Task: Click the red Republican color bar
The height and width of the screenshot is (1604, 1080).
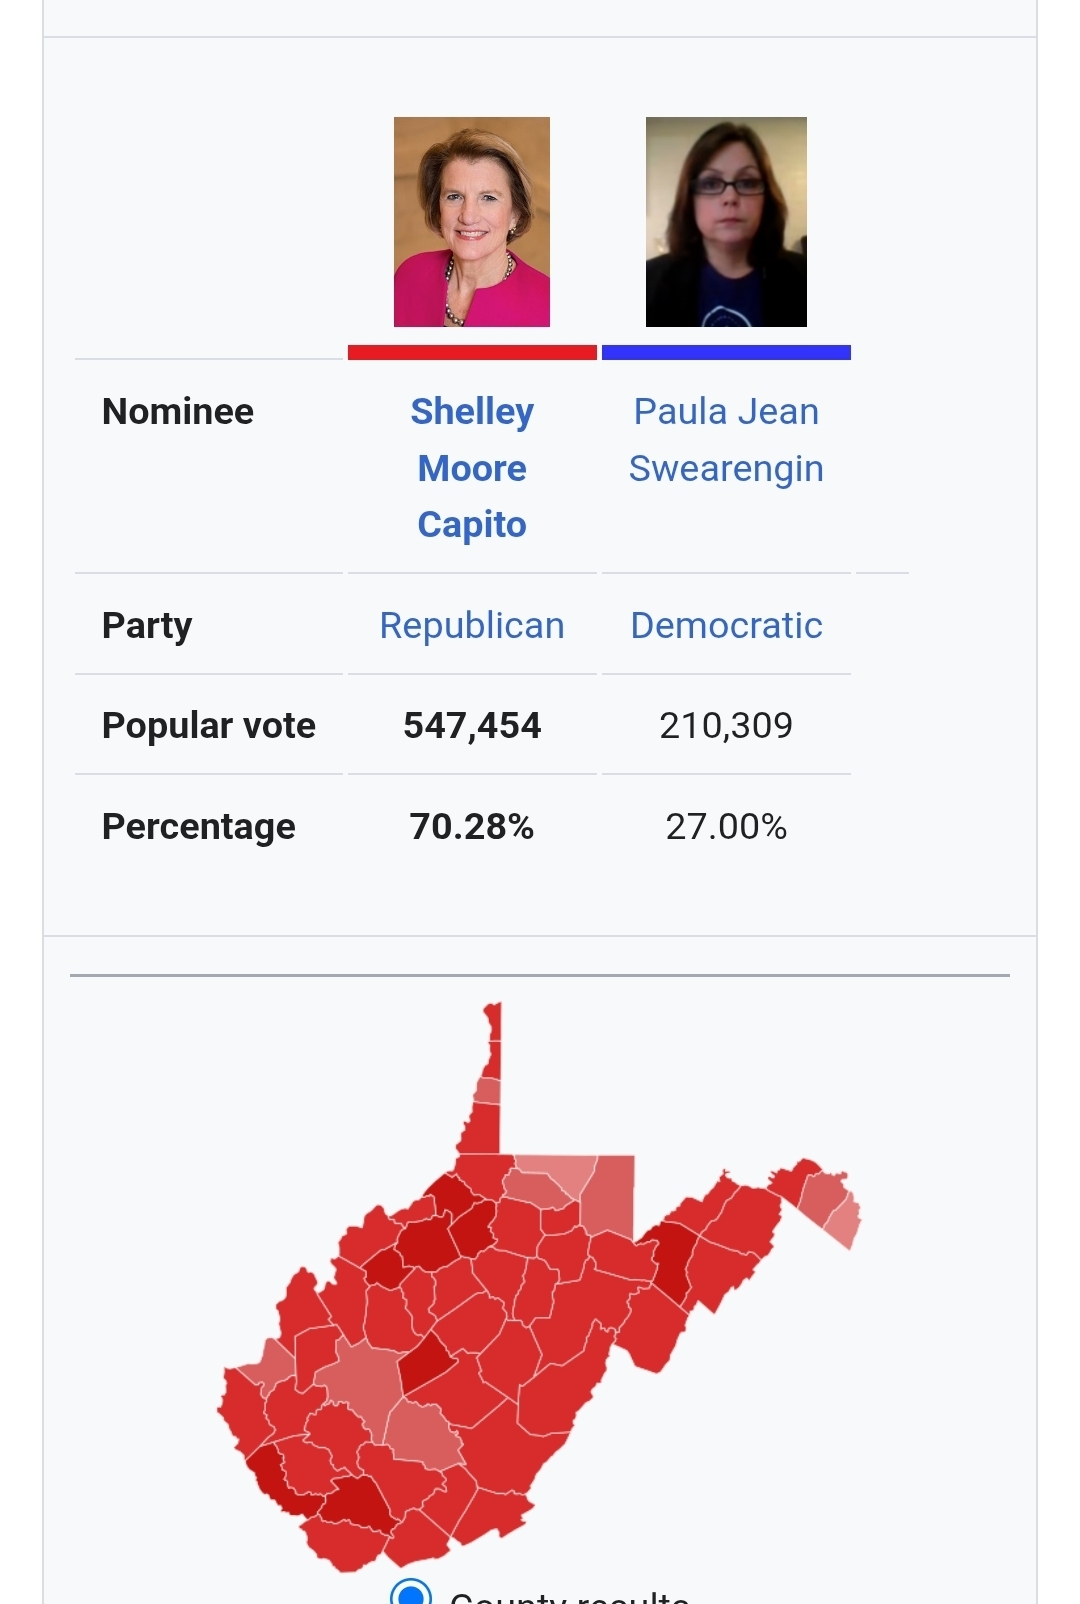Action: (x=472, y=352)
